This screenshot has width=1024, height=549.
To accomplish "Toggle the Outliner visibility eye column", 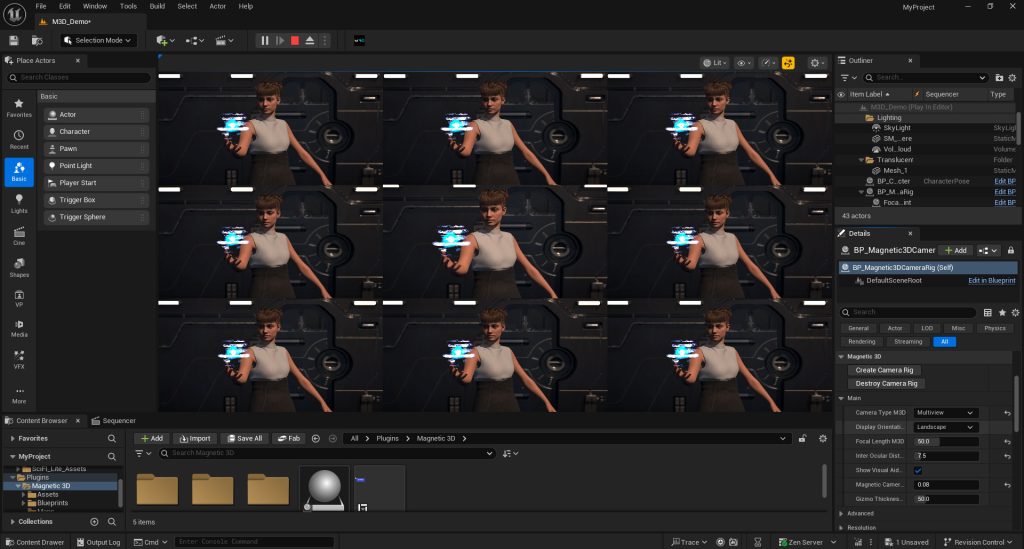I will [x=841, y=94].
